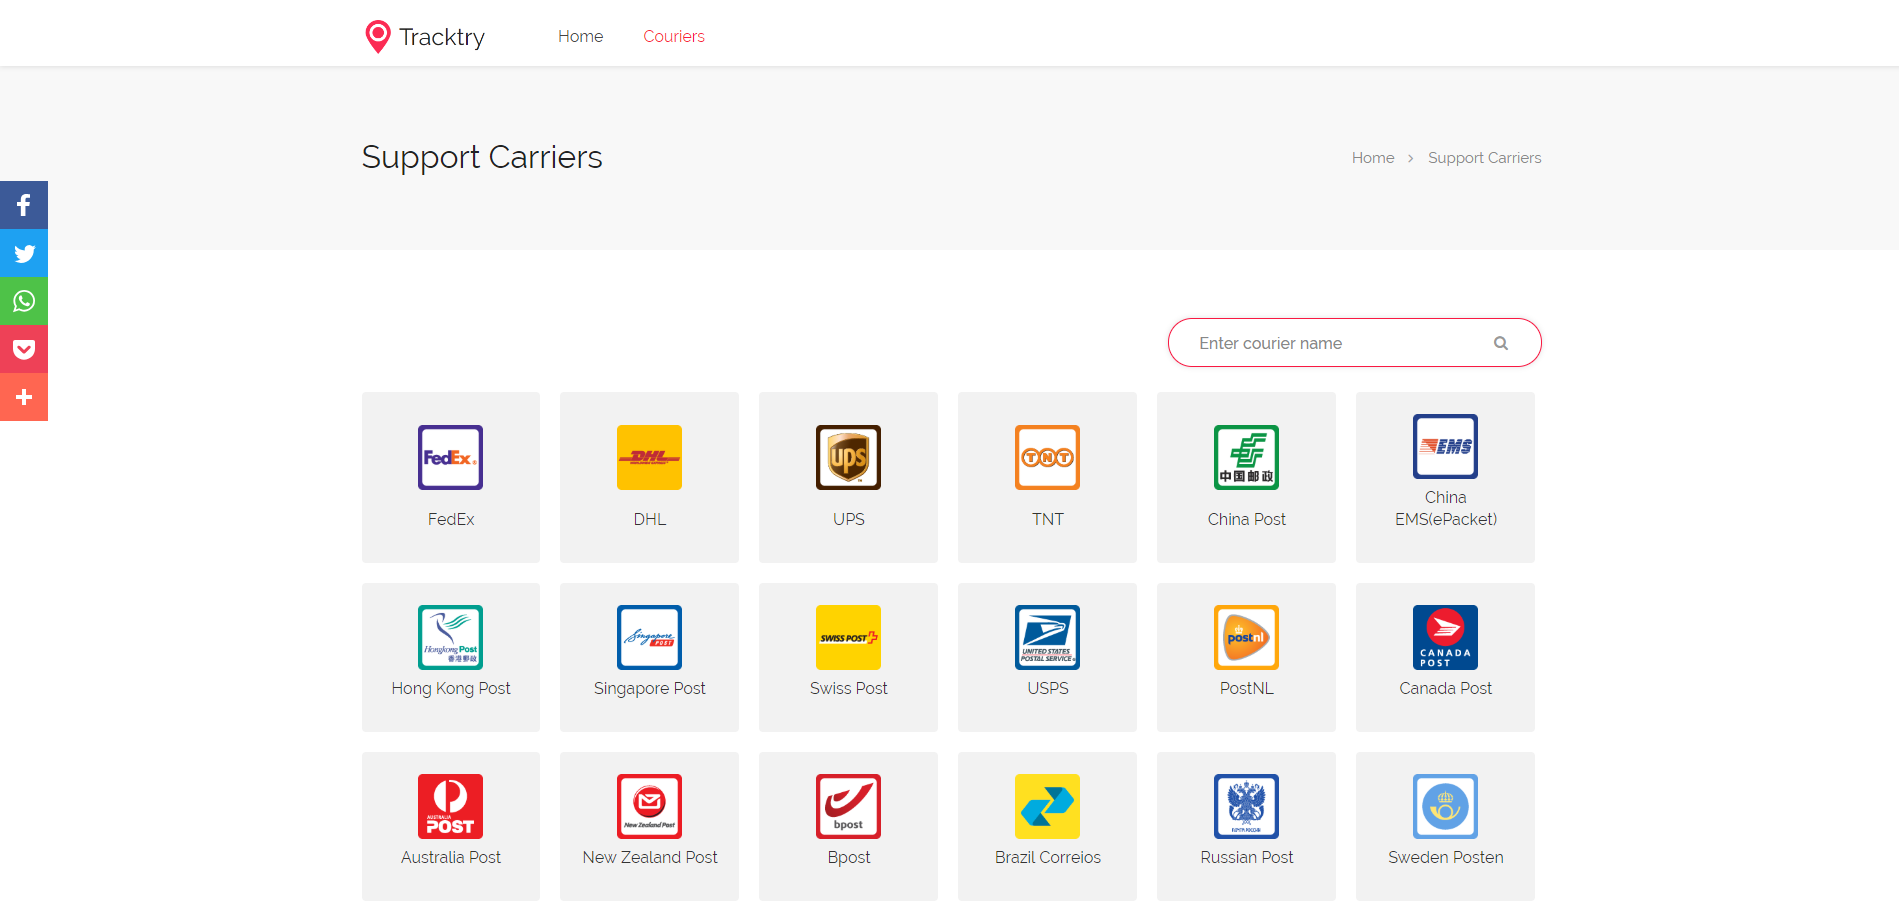Open the Couriers nav menu item
Image resolution: width=1899 pixels, height=911 pixels.
click(x=674, y=36)
